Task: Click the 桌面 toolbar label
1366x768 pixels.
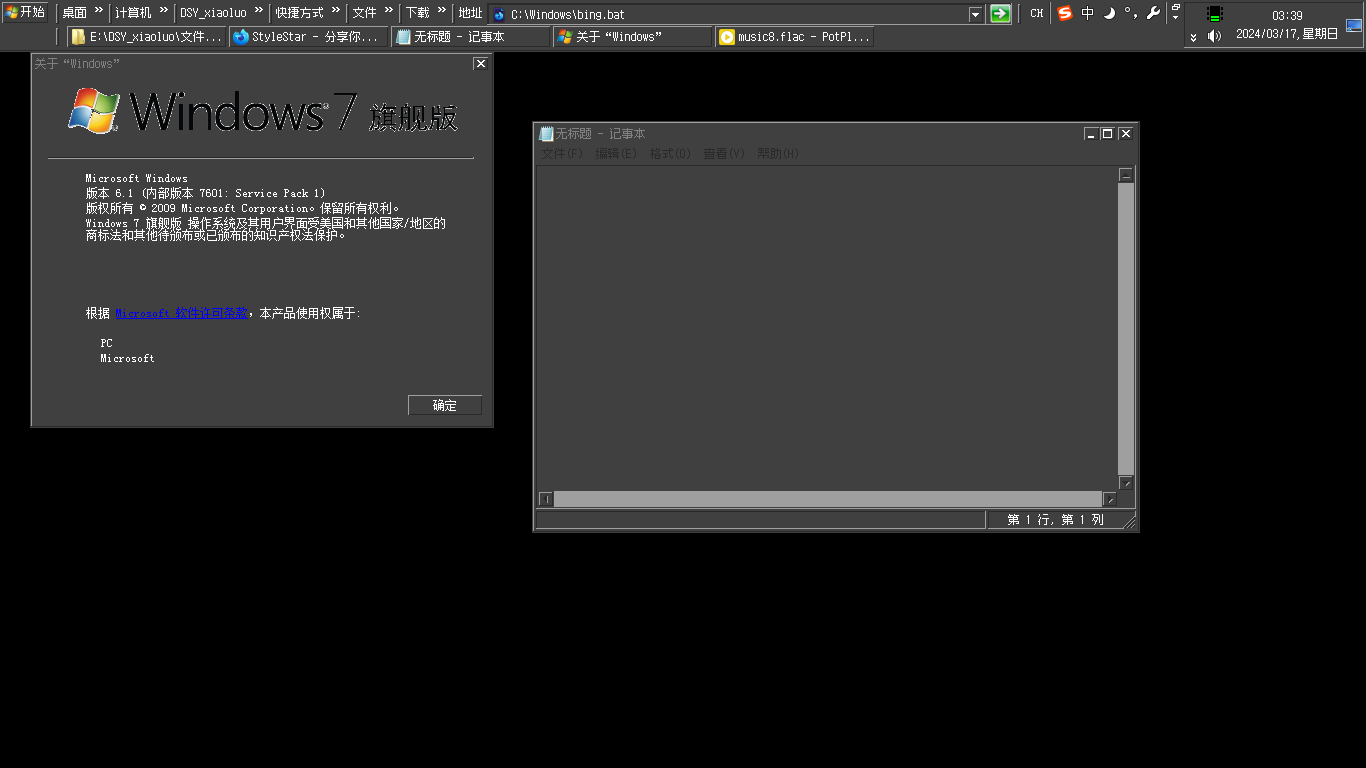Action: pos(74,13)
